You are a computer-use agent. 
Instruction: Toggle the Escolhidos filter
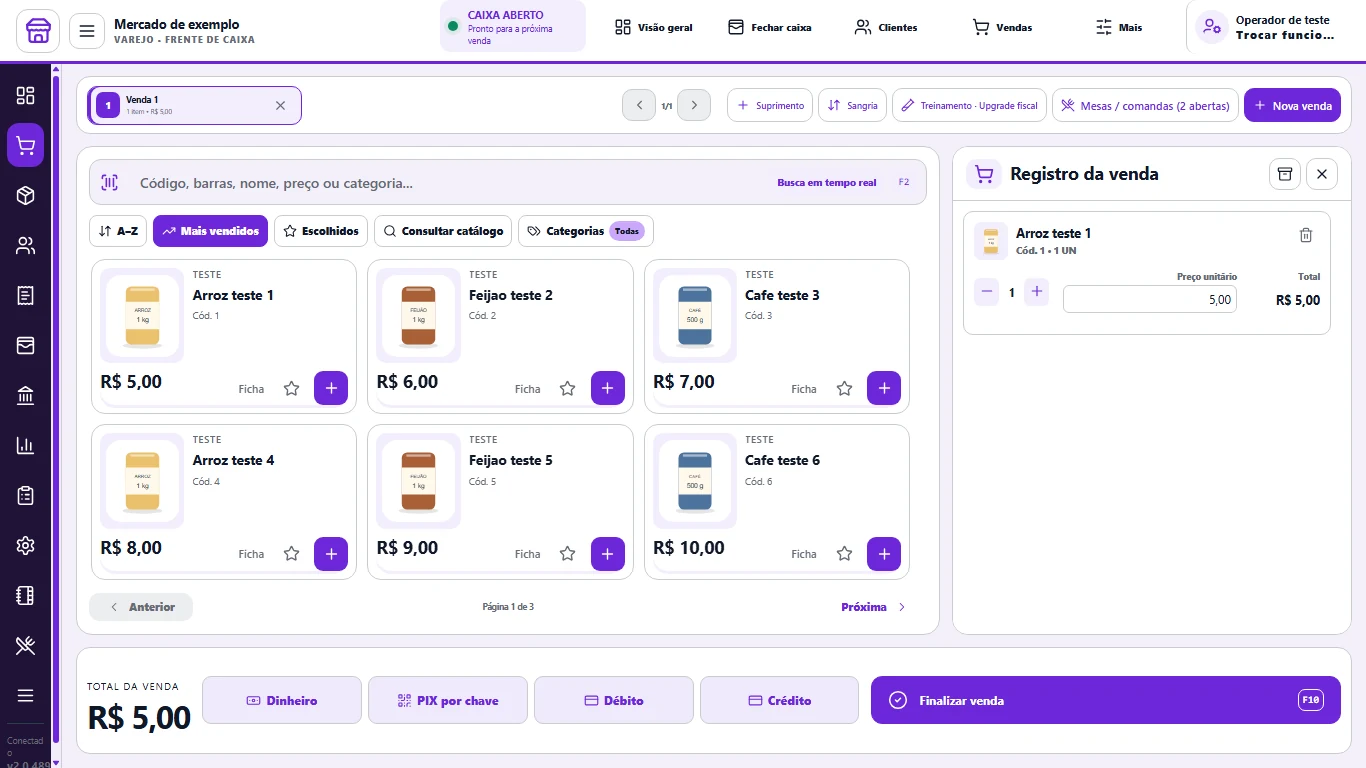(321, 231)
